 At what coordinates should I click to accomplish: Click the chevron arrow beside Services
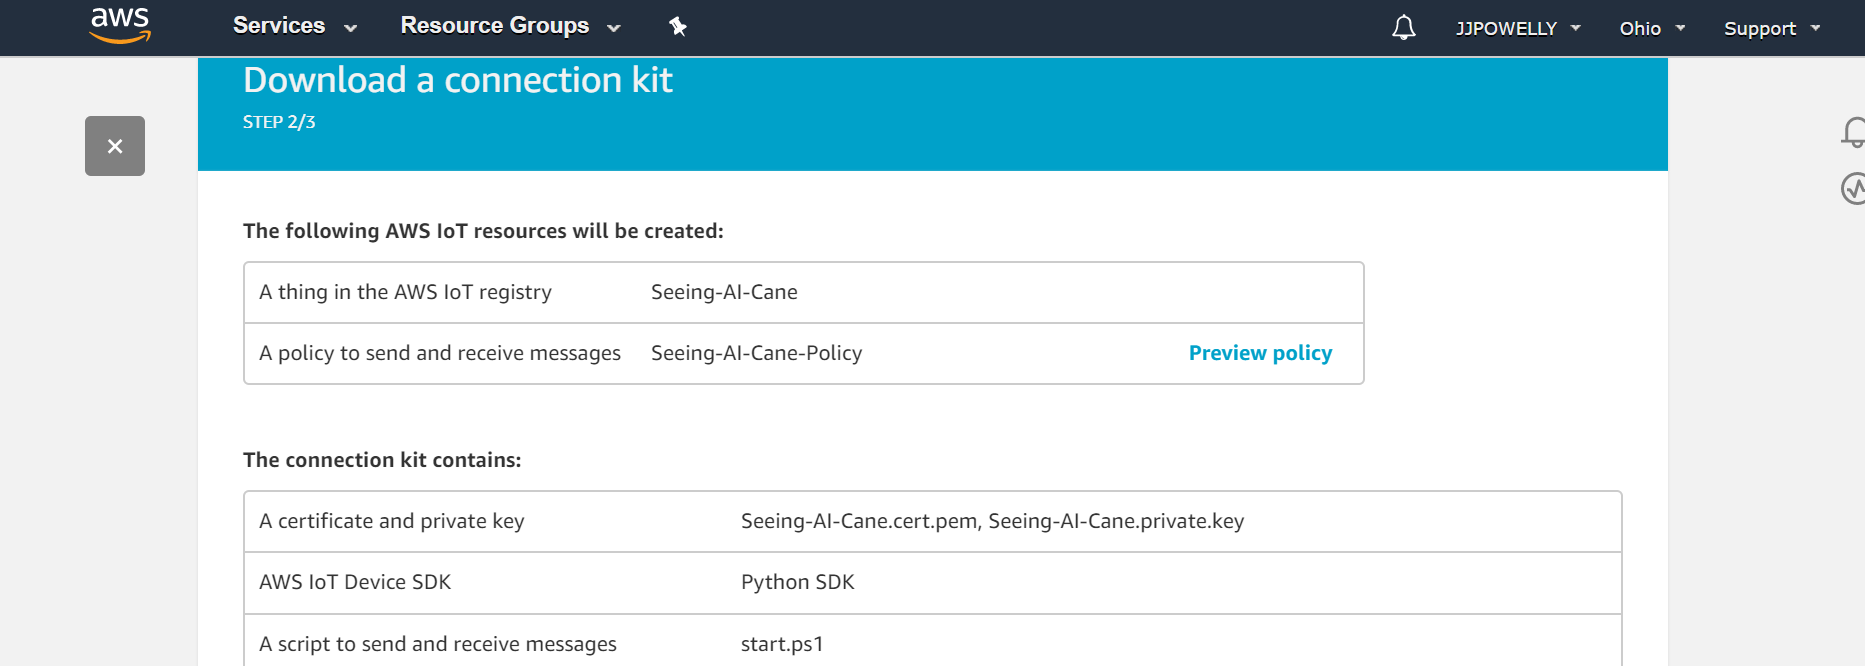coord(350,29)
